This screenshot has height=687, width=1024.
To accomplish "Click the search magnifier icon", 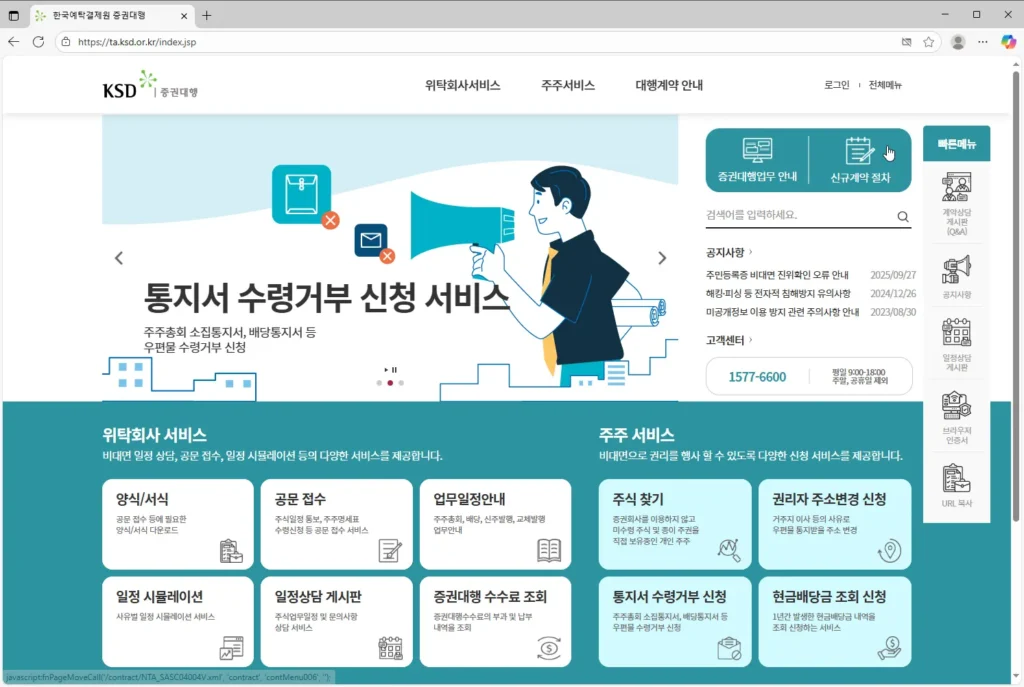I will click(903, 216).
